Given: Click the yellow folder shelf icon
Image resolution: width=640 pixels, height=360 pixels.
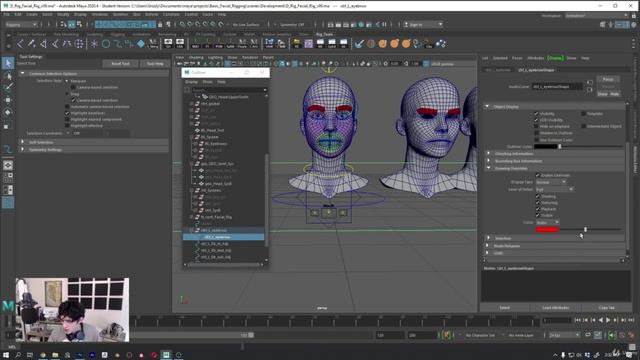Looking at the screenshot, I should (x=297, y=43).
